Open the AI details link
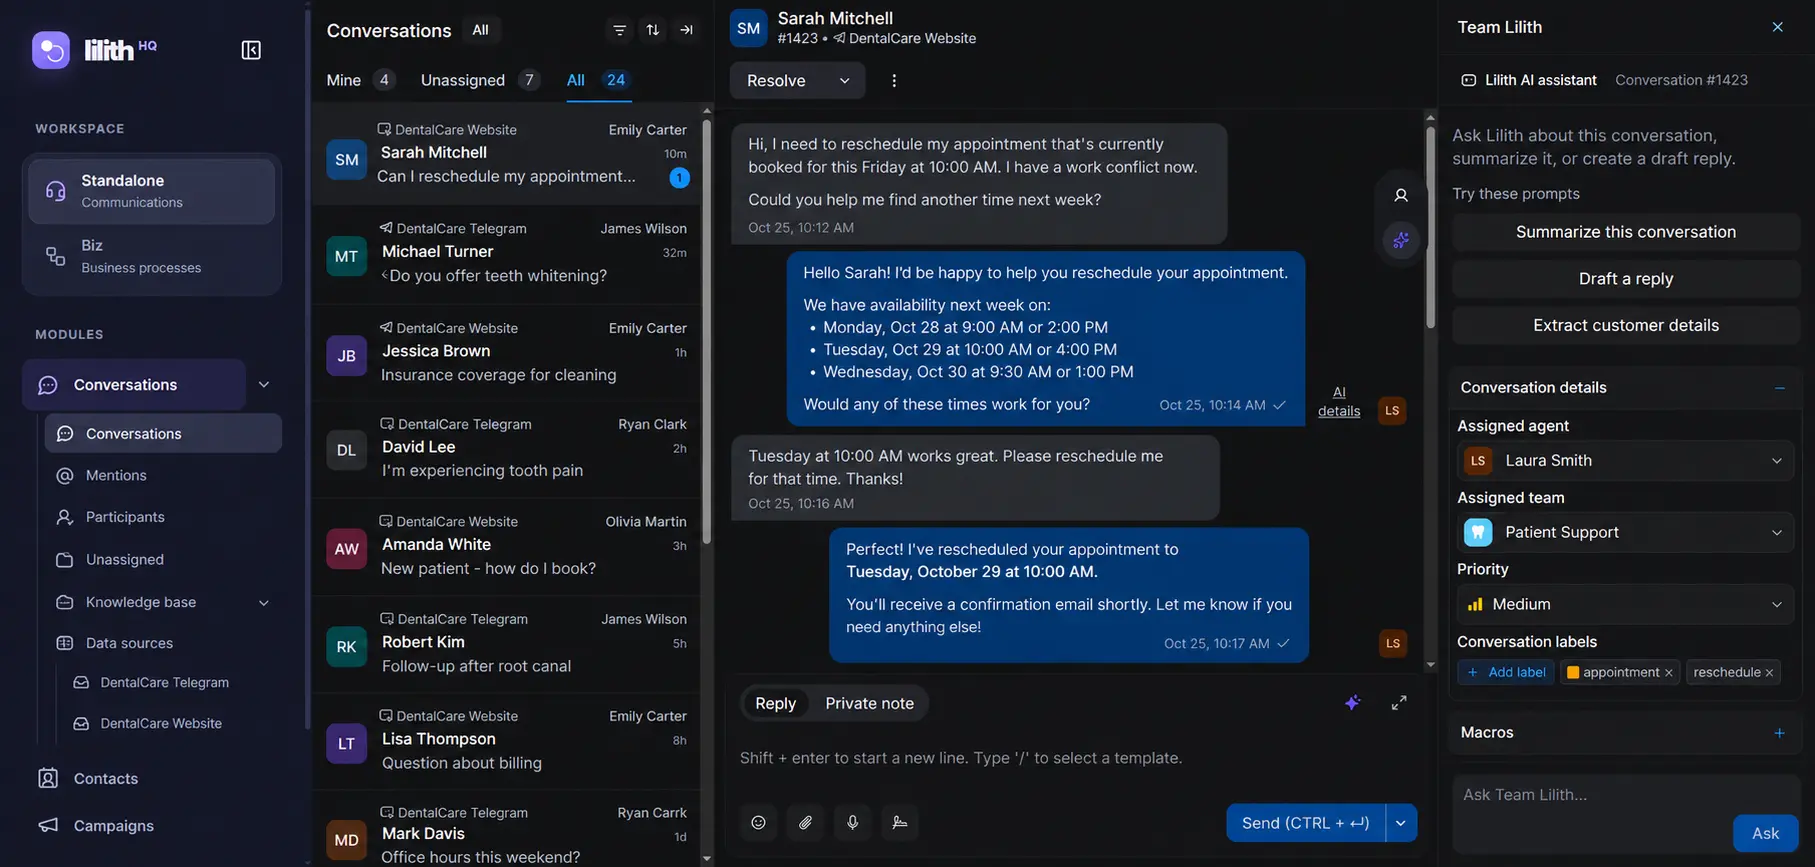This screenshot has height=867, width=1815. point(1339,402)
